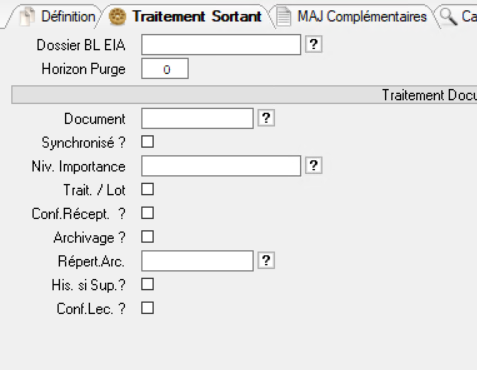Click the magnifier icon on the last tab
Image resolution: width=477 pixels, height=370 pixels.
448,17
